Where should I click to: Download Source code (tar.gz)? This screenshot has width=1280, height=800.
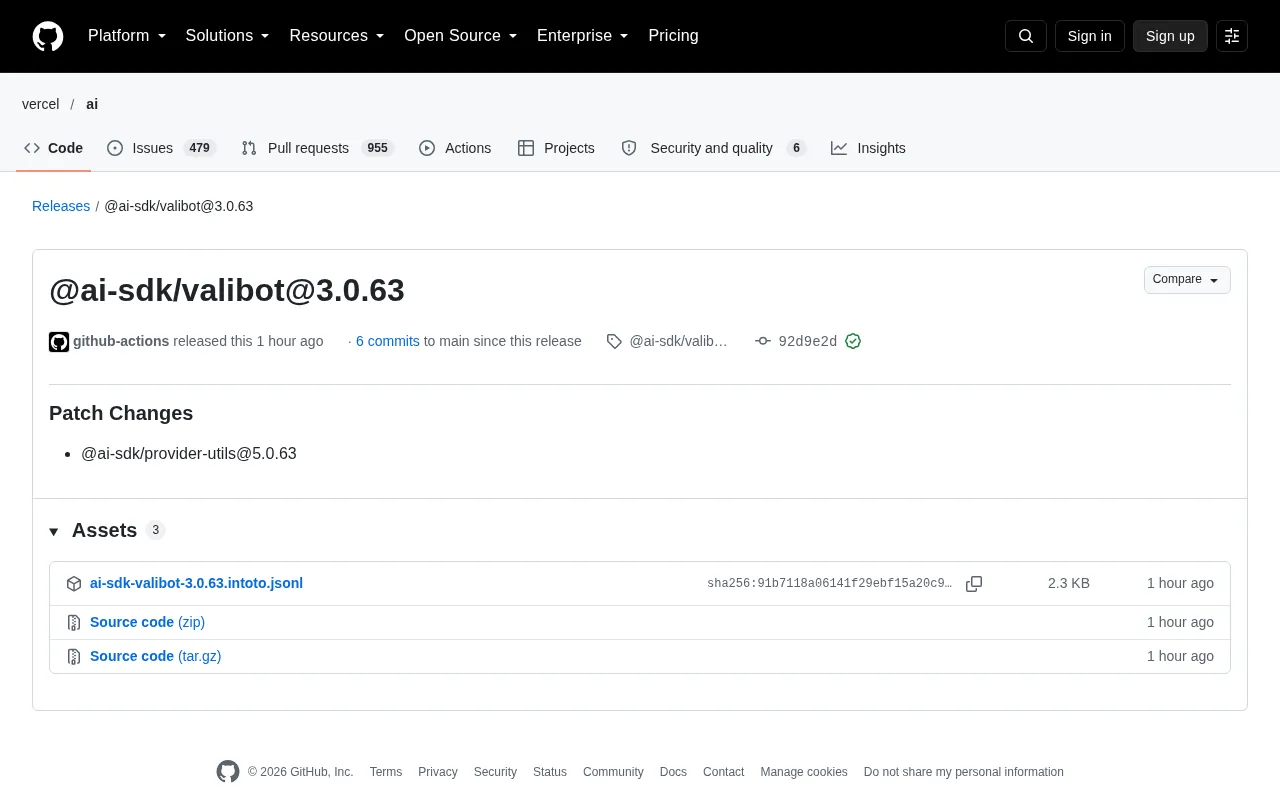click(x=155, y=656)
